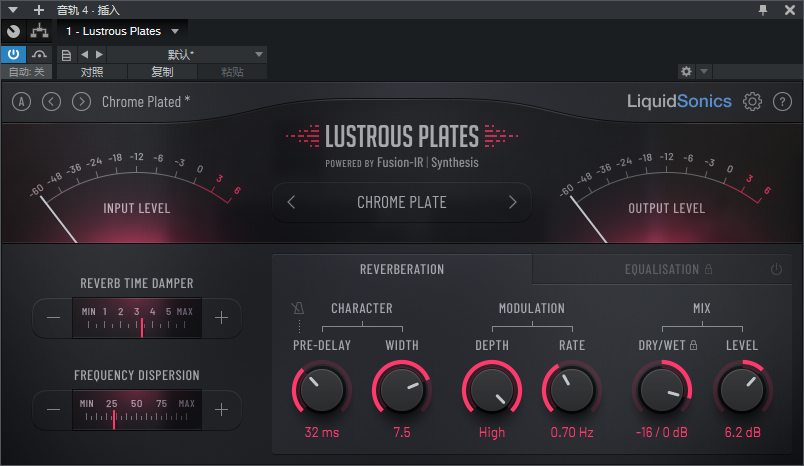Click the Frequency Dispersion scale

pyautogui.click(x=137, y=410)
